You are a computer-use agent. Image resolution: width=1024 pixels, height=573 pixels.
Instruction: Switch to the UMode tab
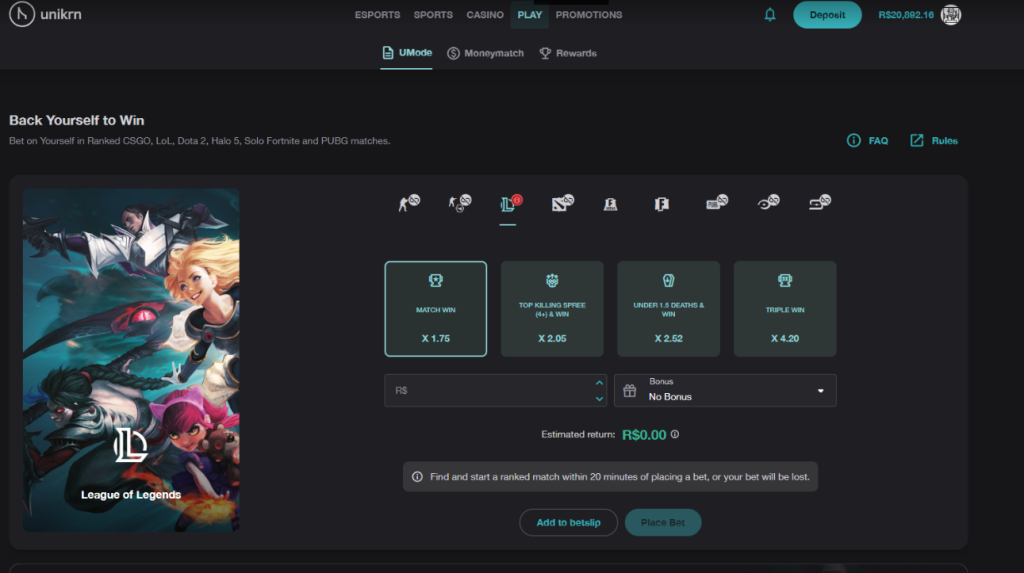pyautogui.click(x=407, y=53)
